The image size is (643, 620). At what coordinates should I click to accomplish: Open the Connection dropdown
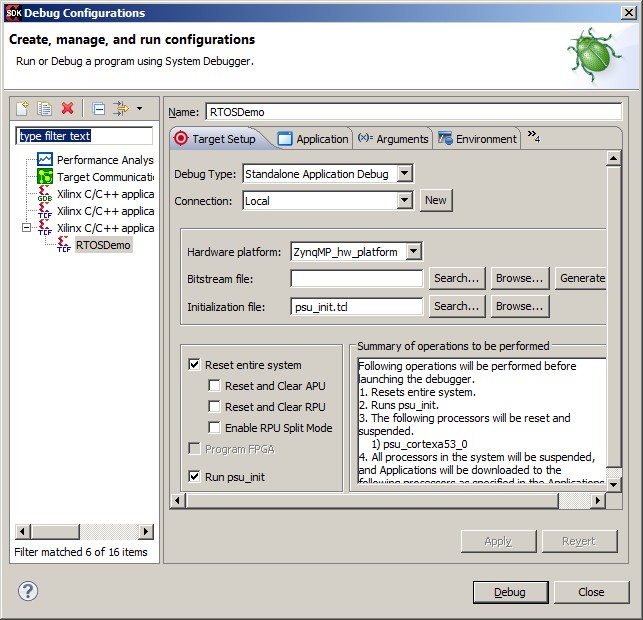point(404,201)
